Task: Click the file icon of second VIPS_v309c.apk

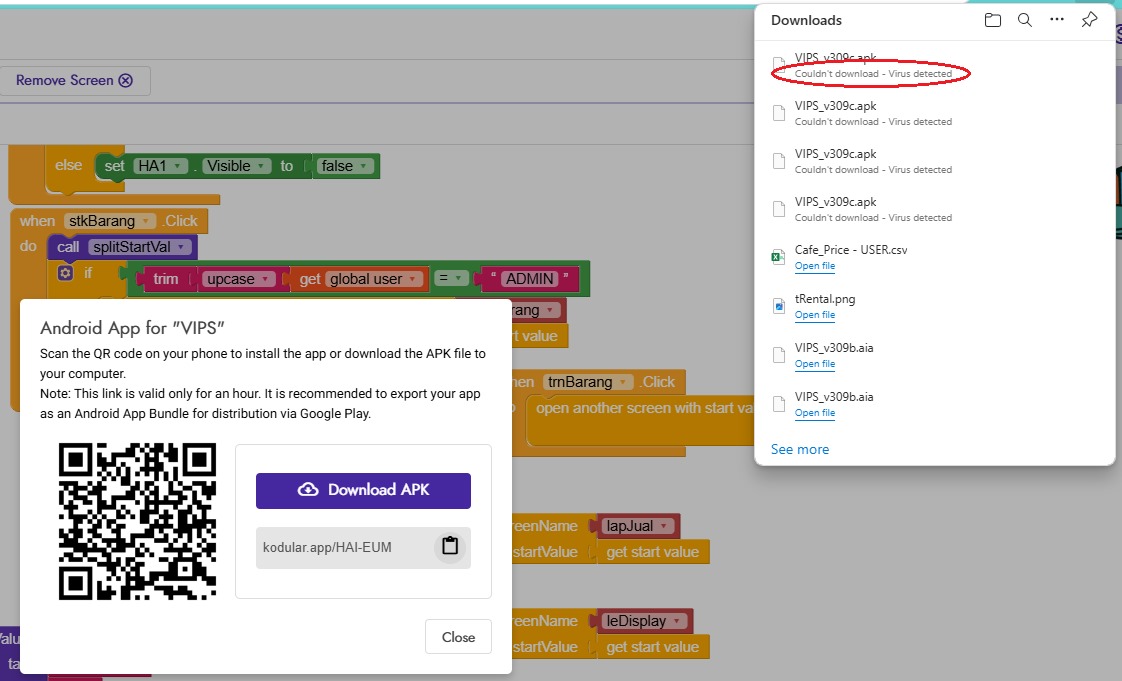Action: 779,113
